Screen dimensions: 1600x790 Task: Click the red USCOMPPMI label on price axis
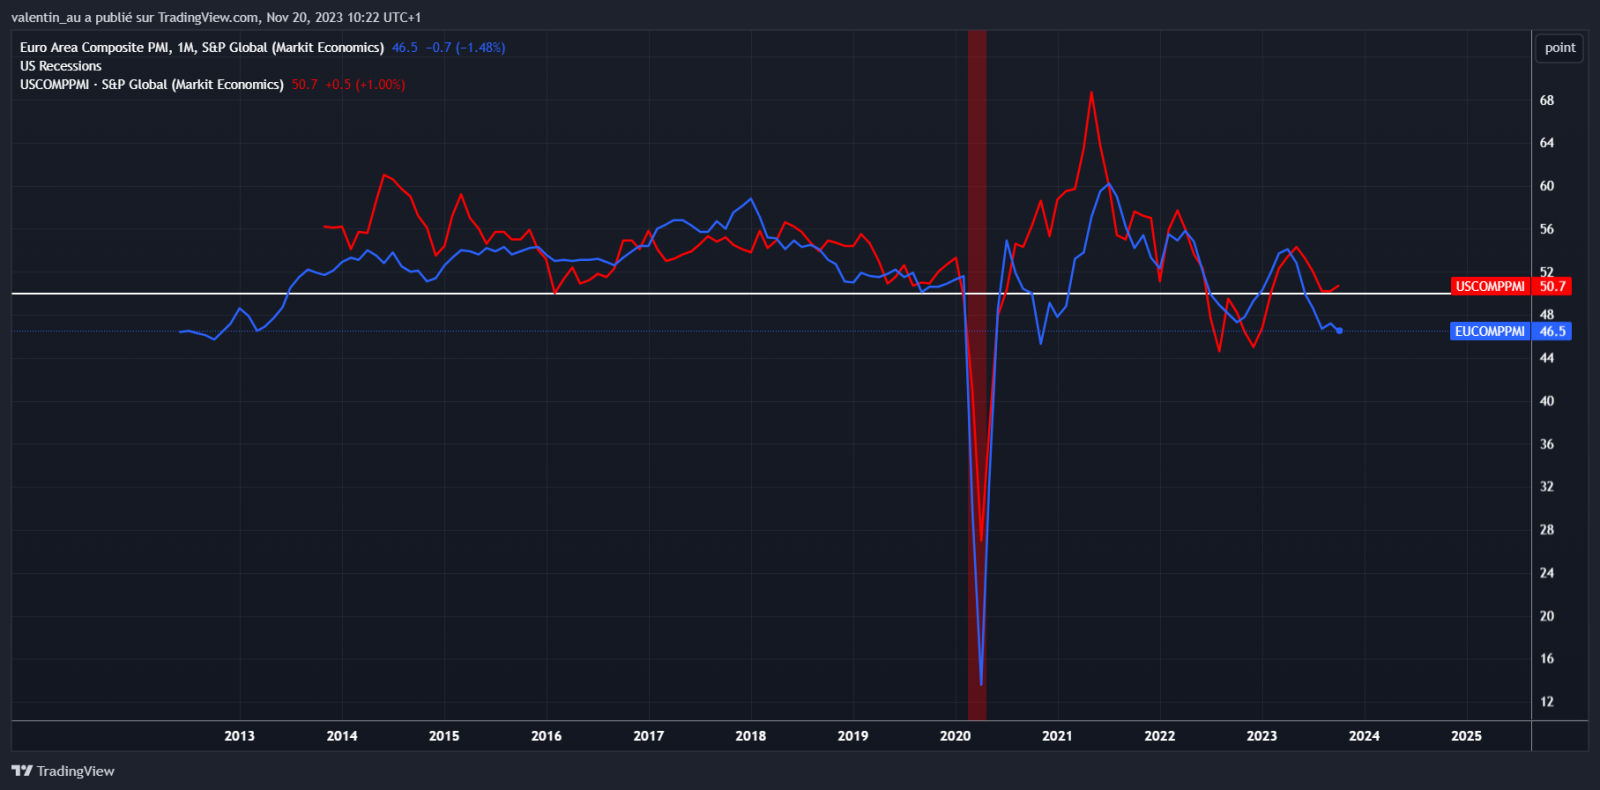(x=1490, y=287)
